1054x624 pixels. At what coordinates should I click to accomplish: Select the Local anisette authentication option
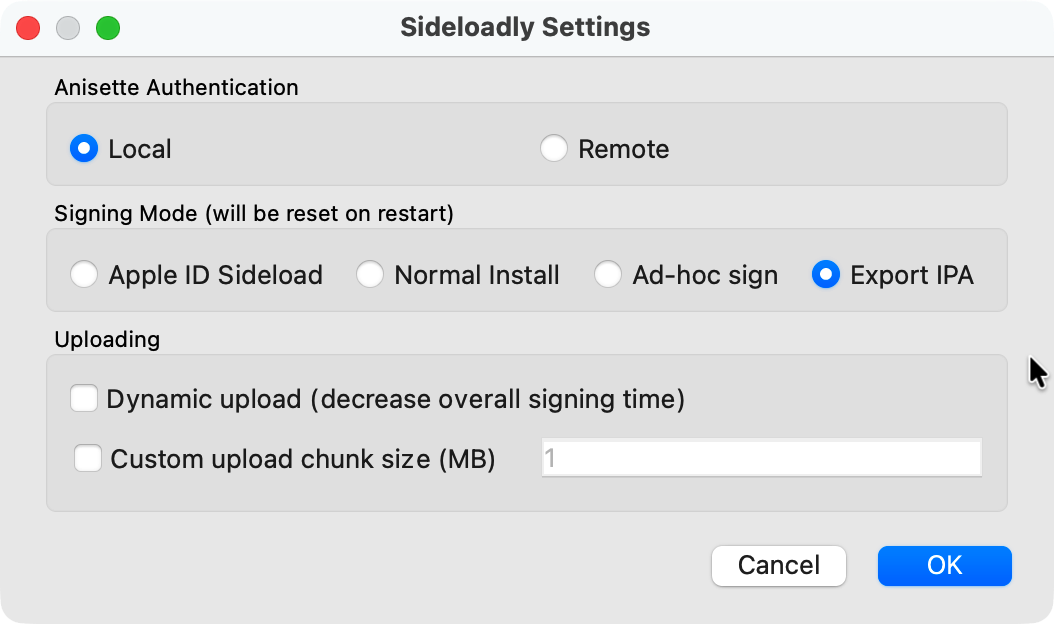[x=84, y=149]
